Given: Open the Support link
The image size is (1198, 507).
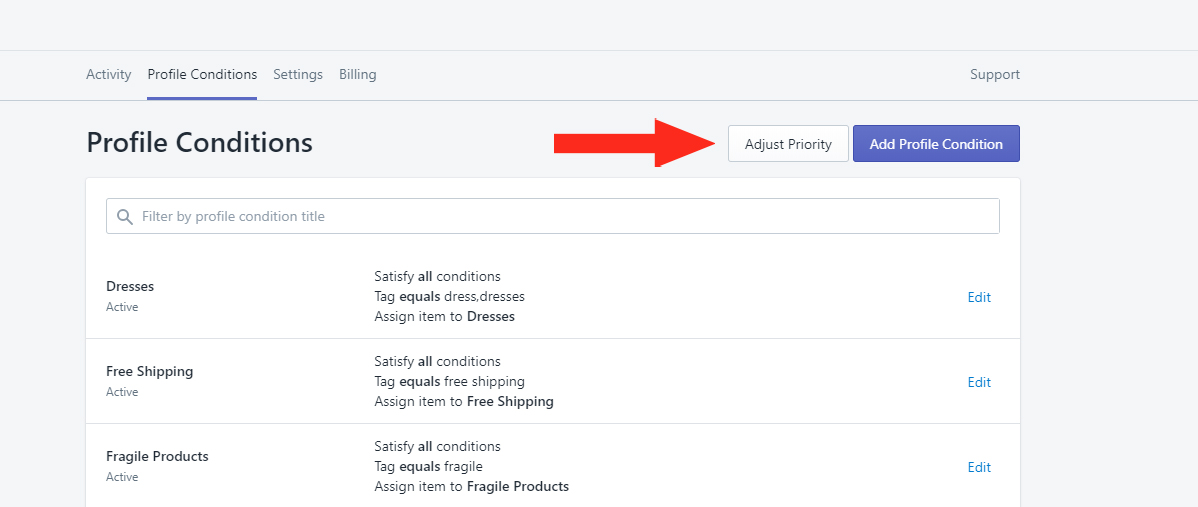Looking at the screenshot, I should point(995,75).
